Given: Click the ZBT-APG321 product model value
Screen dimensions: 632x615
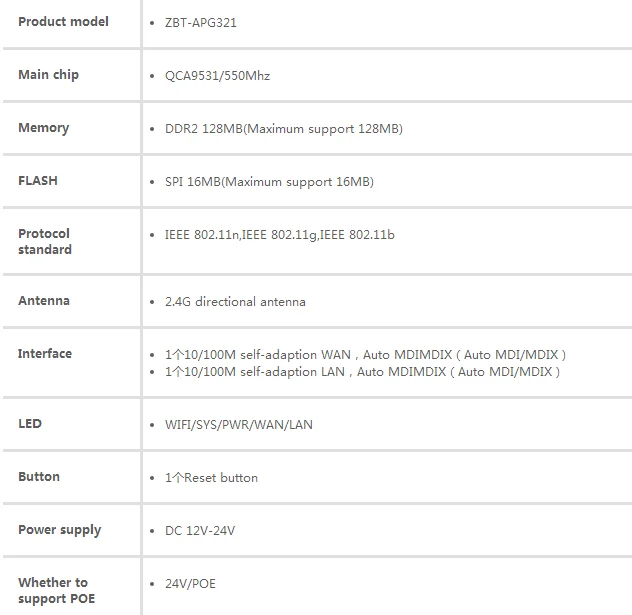Looking at the screenshot, I should pos(200,23).
